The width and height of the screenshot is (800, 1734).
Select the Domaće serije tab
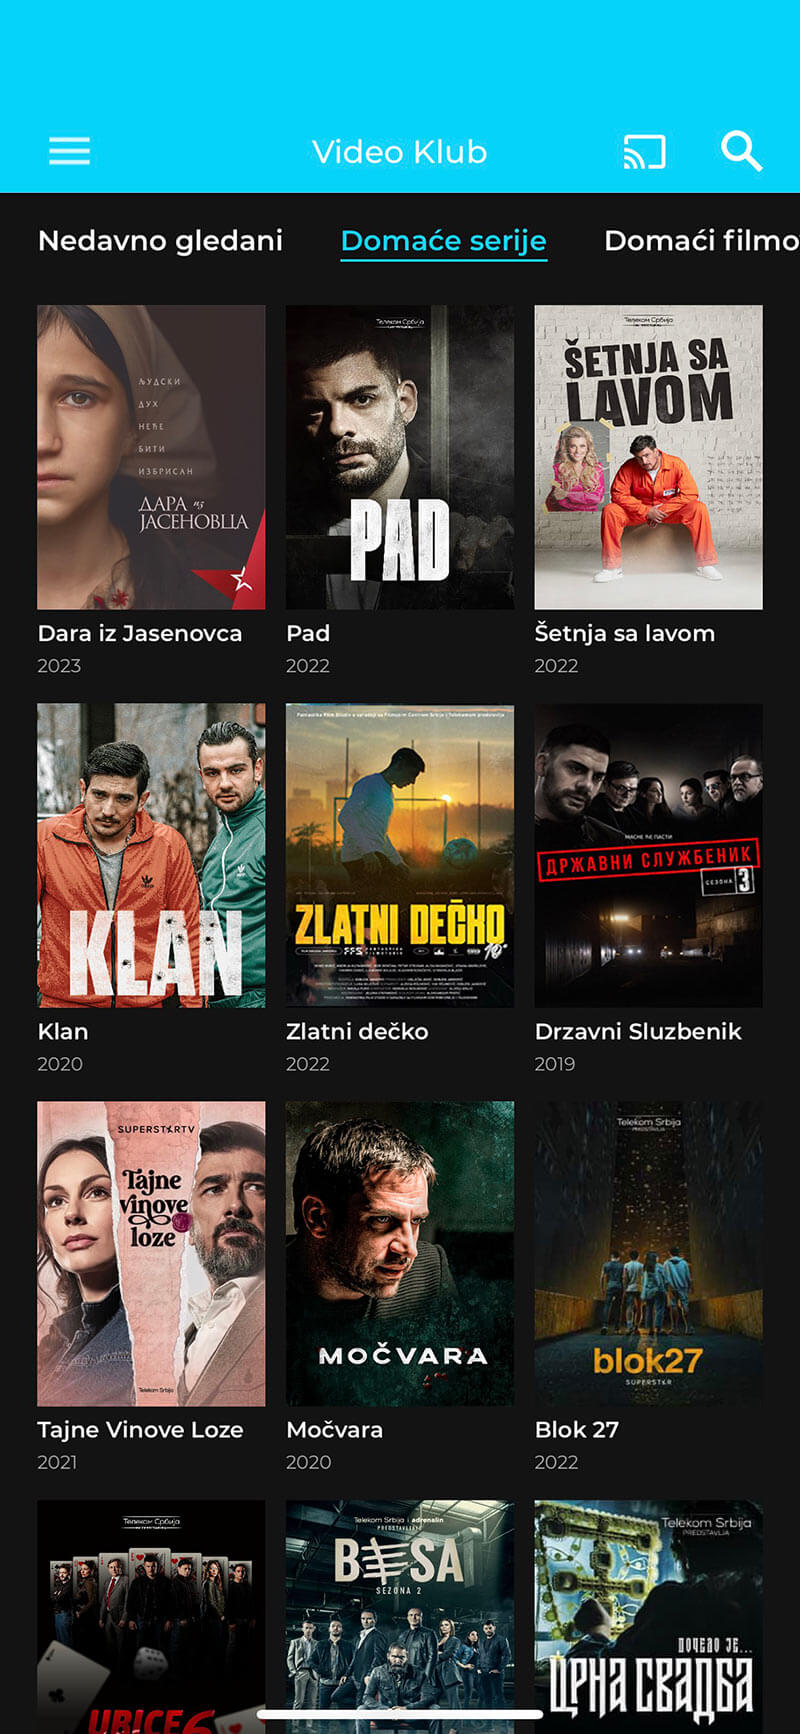[x=443, y=241]
